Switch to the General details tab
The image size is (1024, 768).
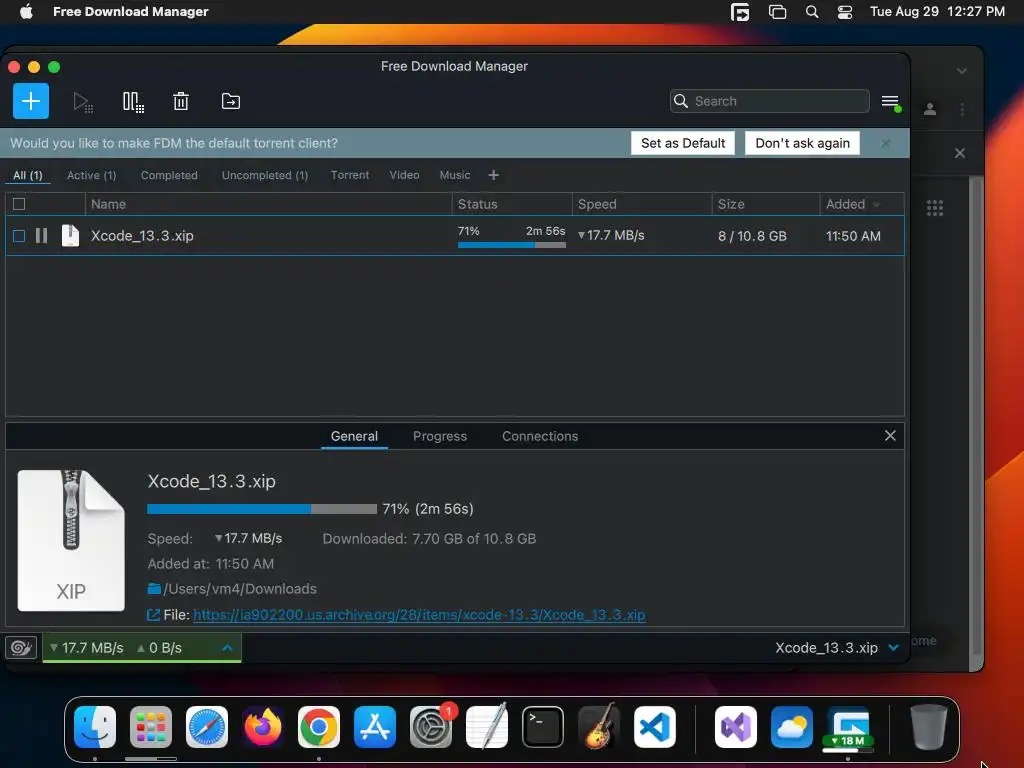354,436
